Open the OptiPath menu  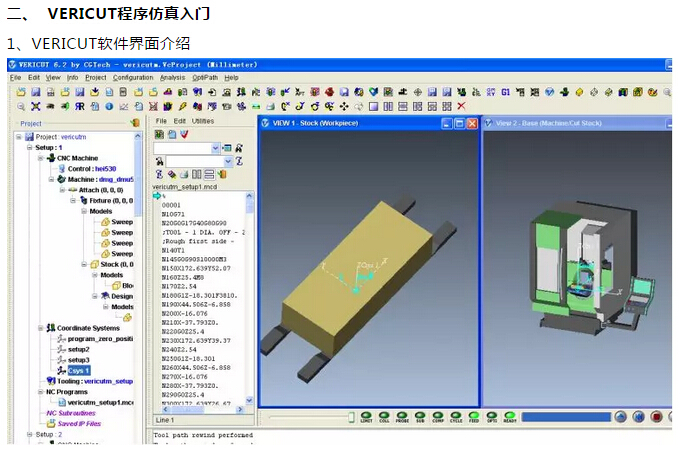205,77
